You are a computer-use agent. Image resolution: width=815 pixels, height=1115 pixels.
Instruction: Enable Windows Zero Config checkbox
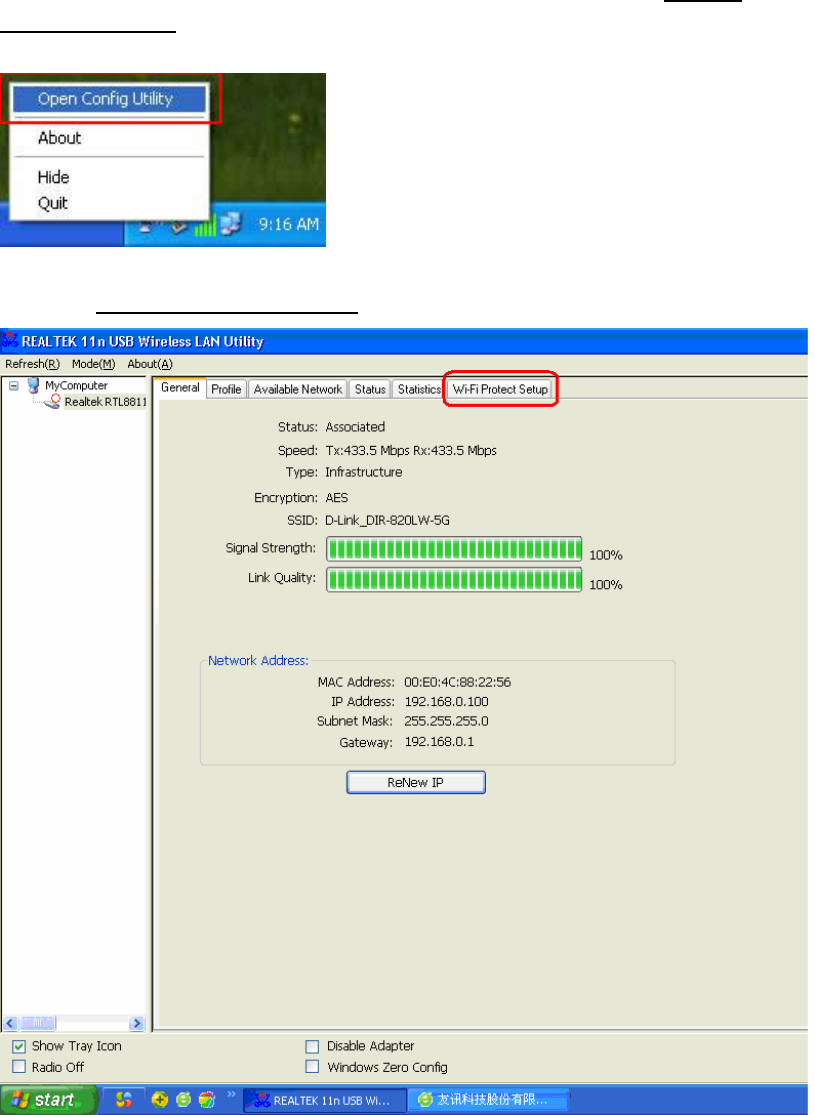tap(311, 1067)
